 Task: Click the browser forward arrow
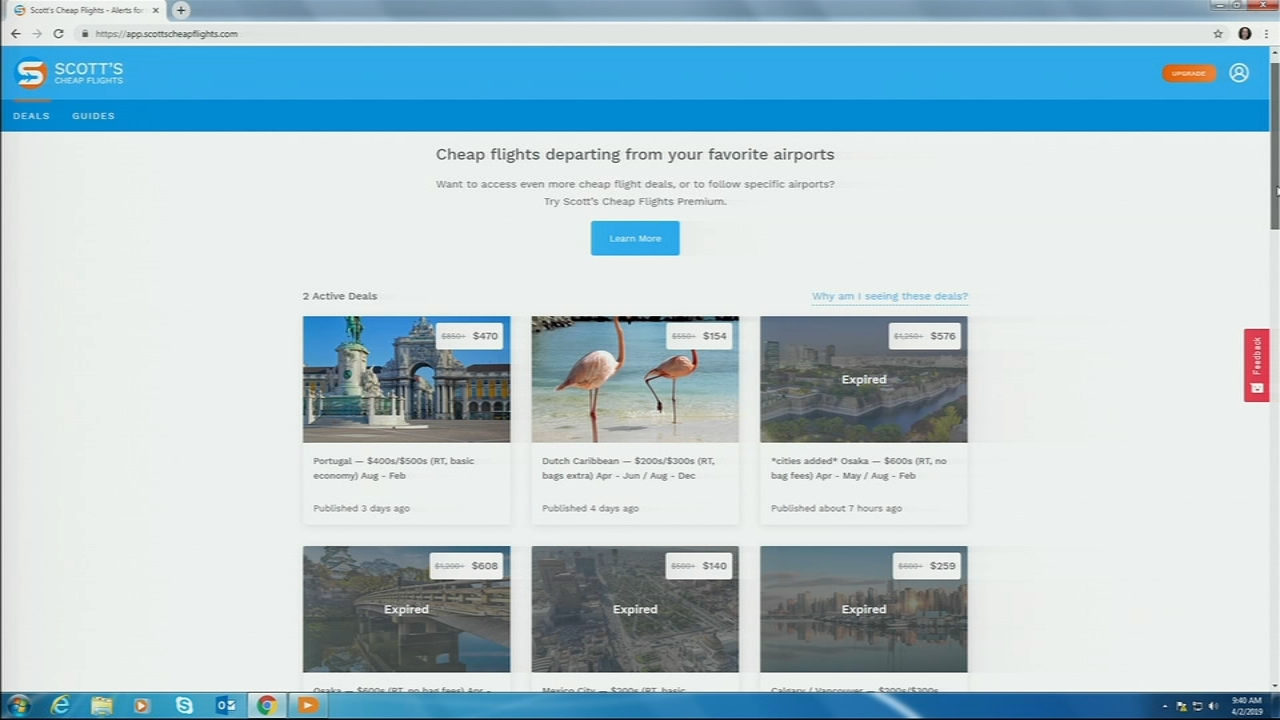37,33
